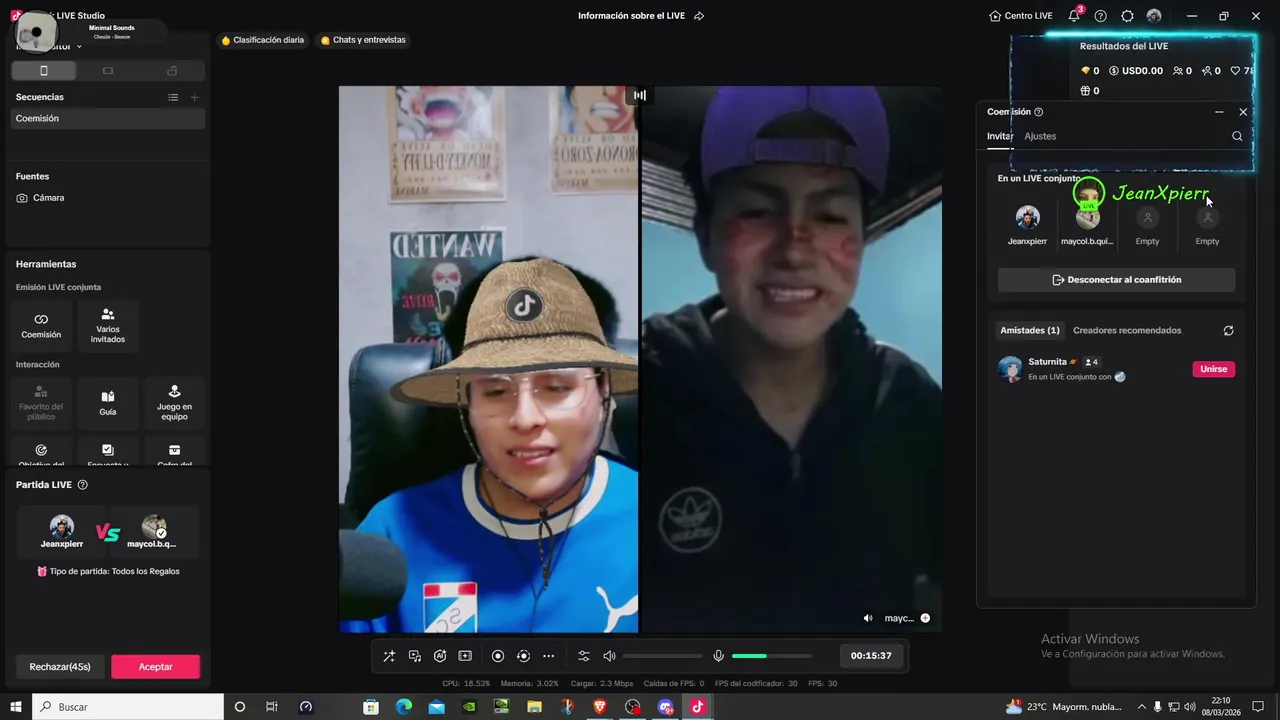Viewport: 1280px width, 720px height.
Task: Show Coemisión panel help icon
Action: (1038, 112)
